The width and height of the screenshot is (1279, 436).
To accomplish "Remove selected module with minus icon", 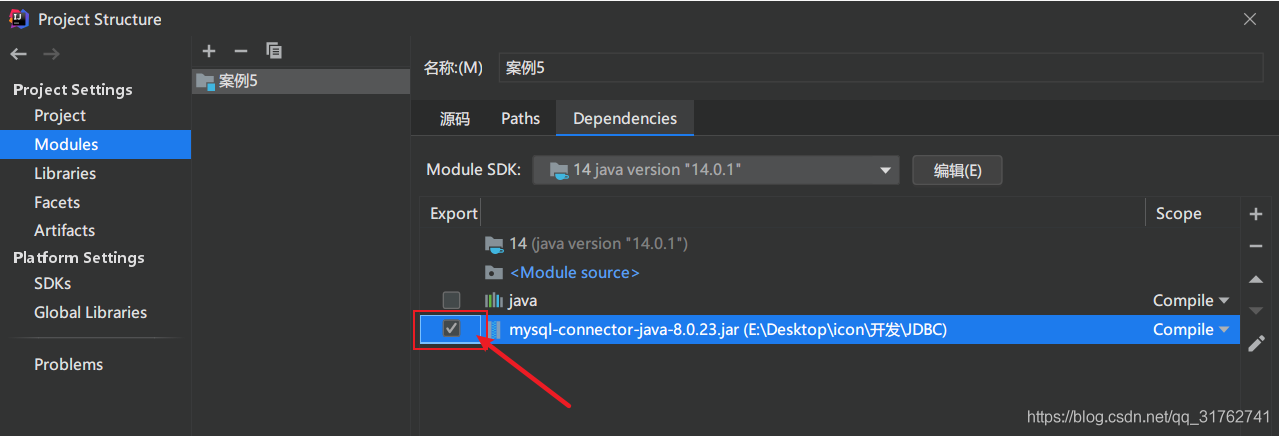I will [x=240, y=51].
